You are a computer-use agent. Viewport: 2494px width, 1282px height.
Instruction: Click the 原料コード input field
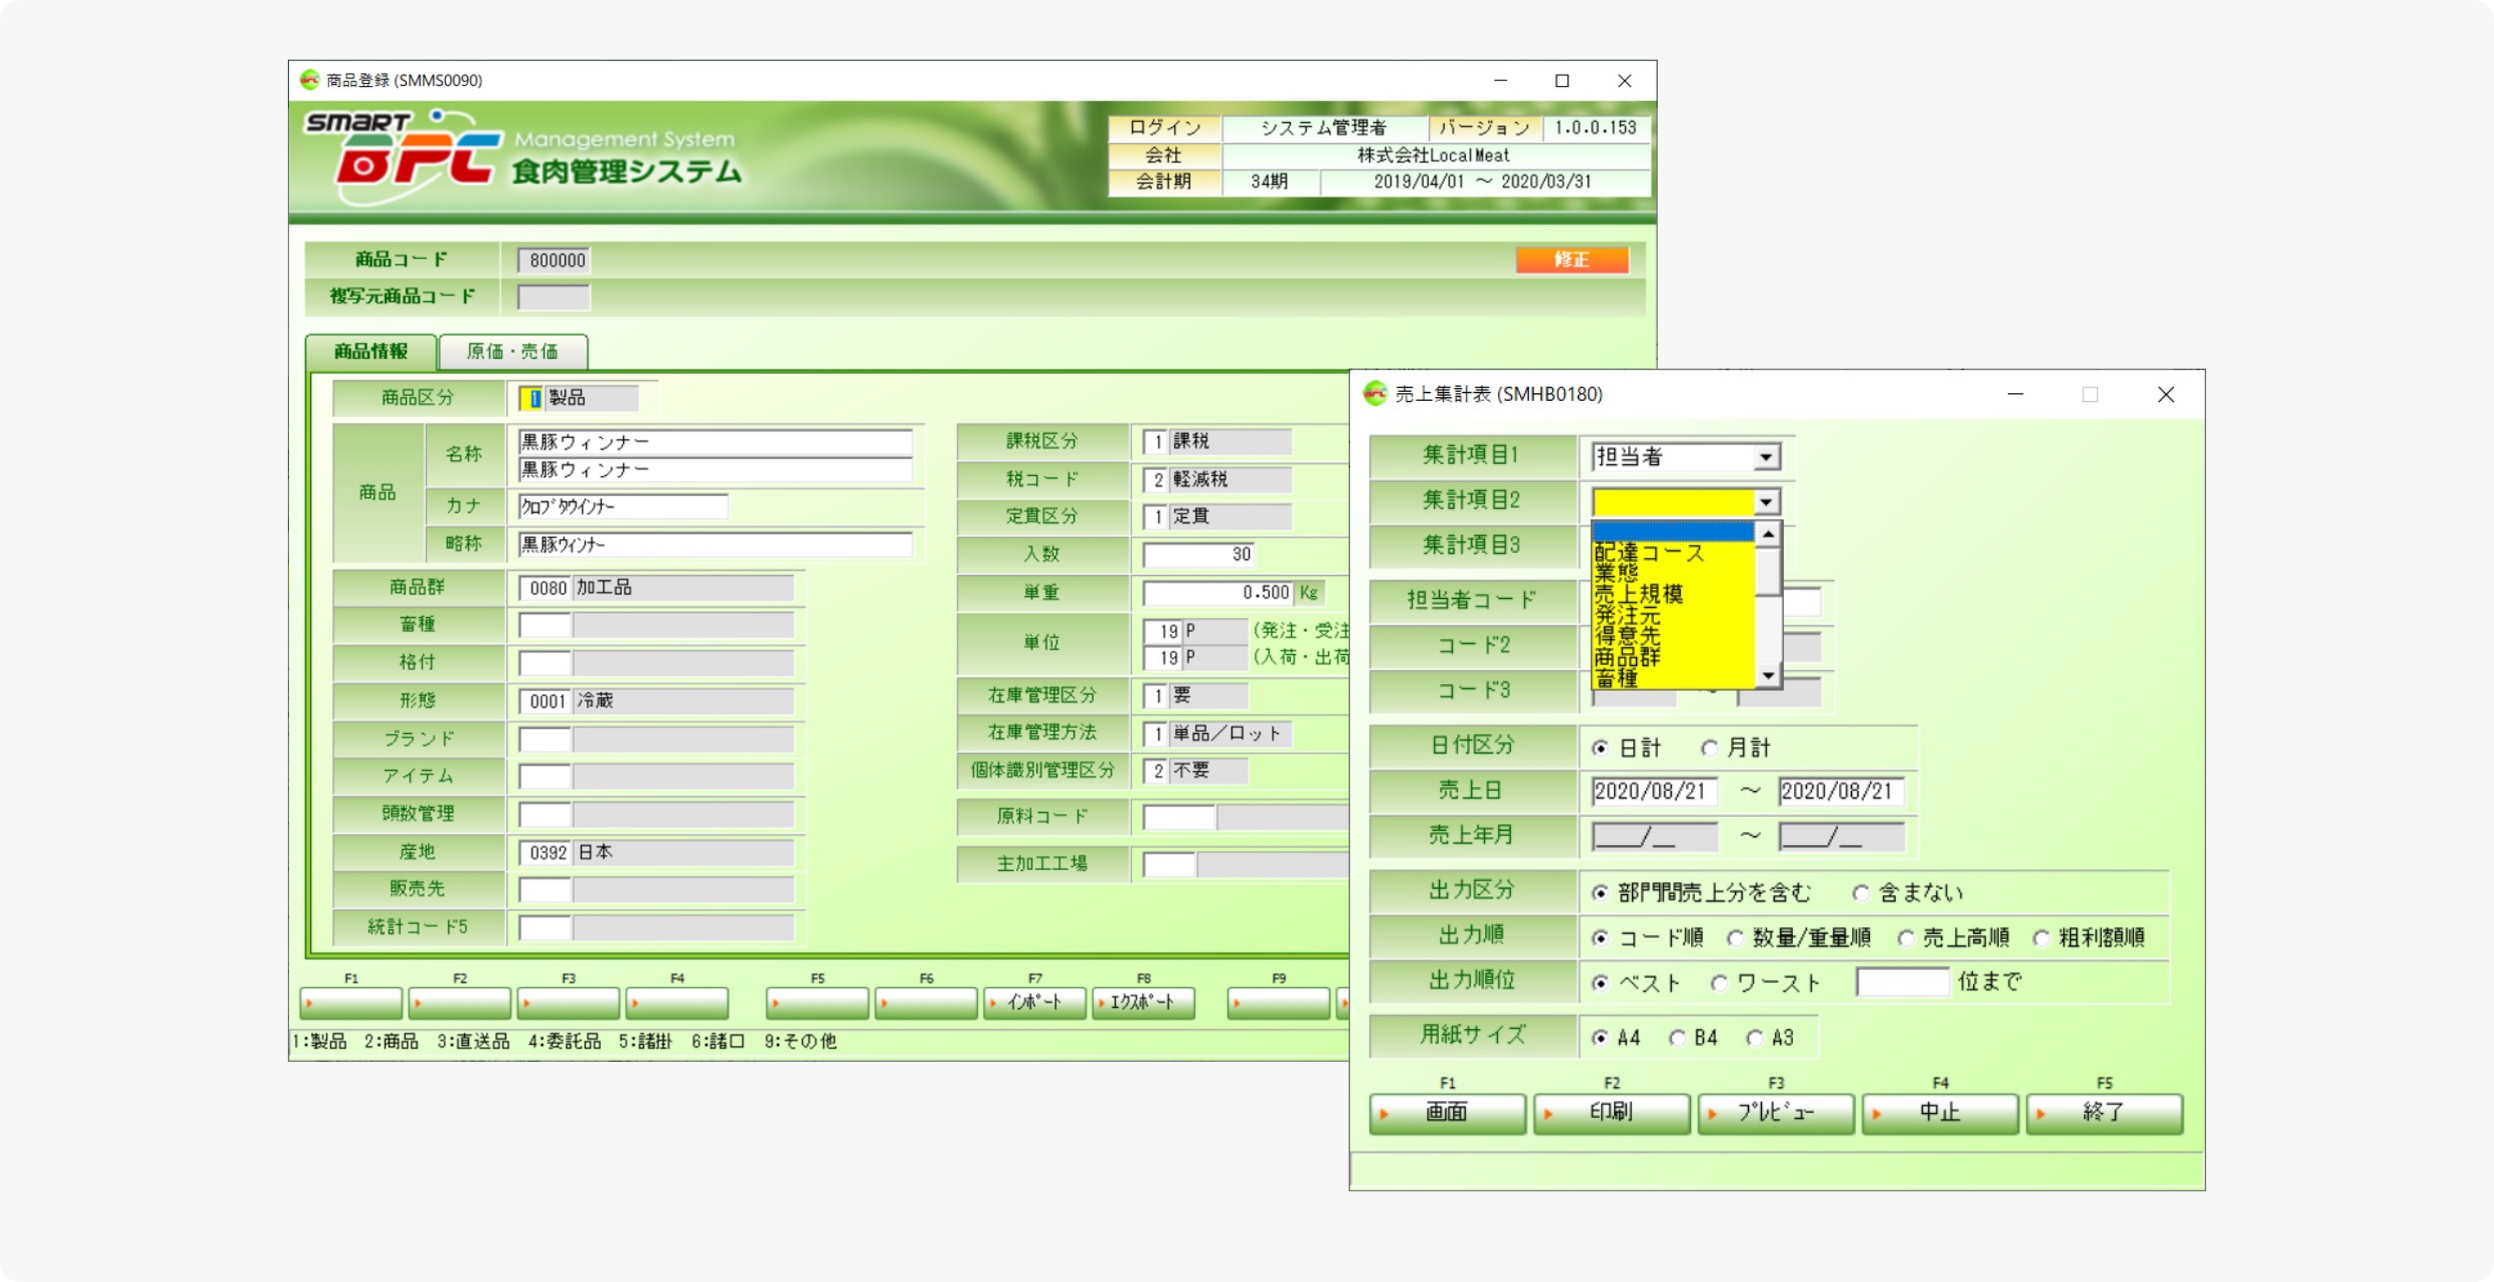tap(1179, 817)
